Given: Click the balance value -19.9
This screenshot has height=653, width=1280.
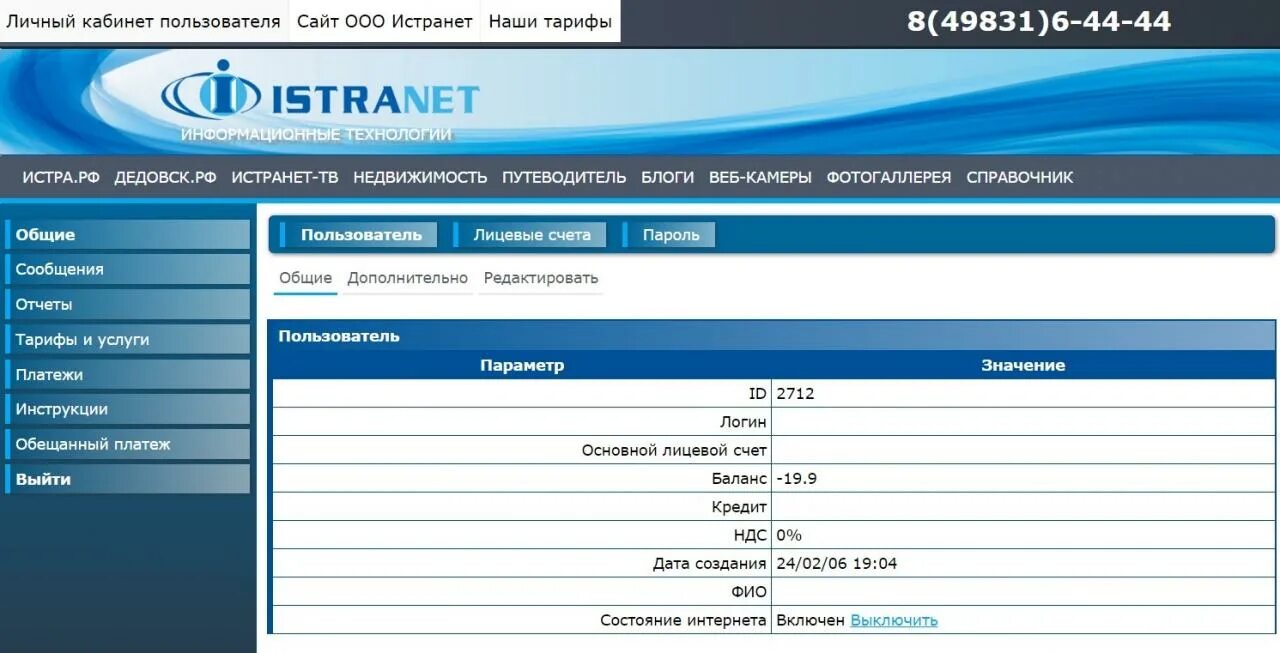Looking at the screenshot, I should pos(796,479).
